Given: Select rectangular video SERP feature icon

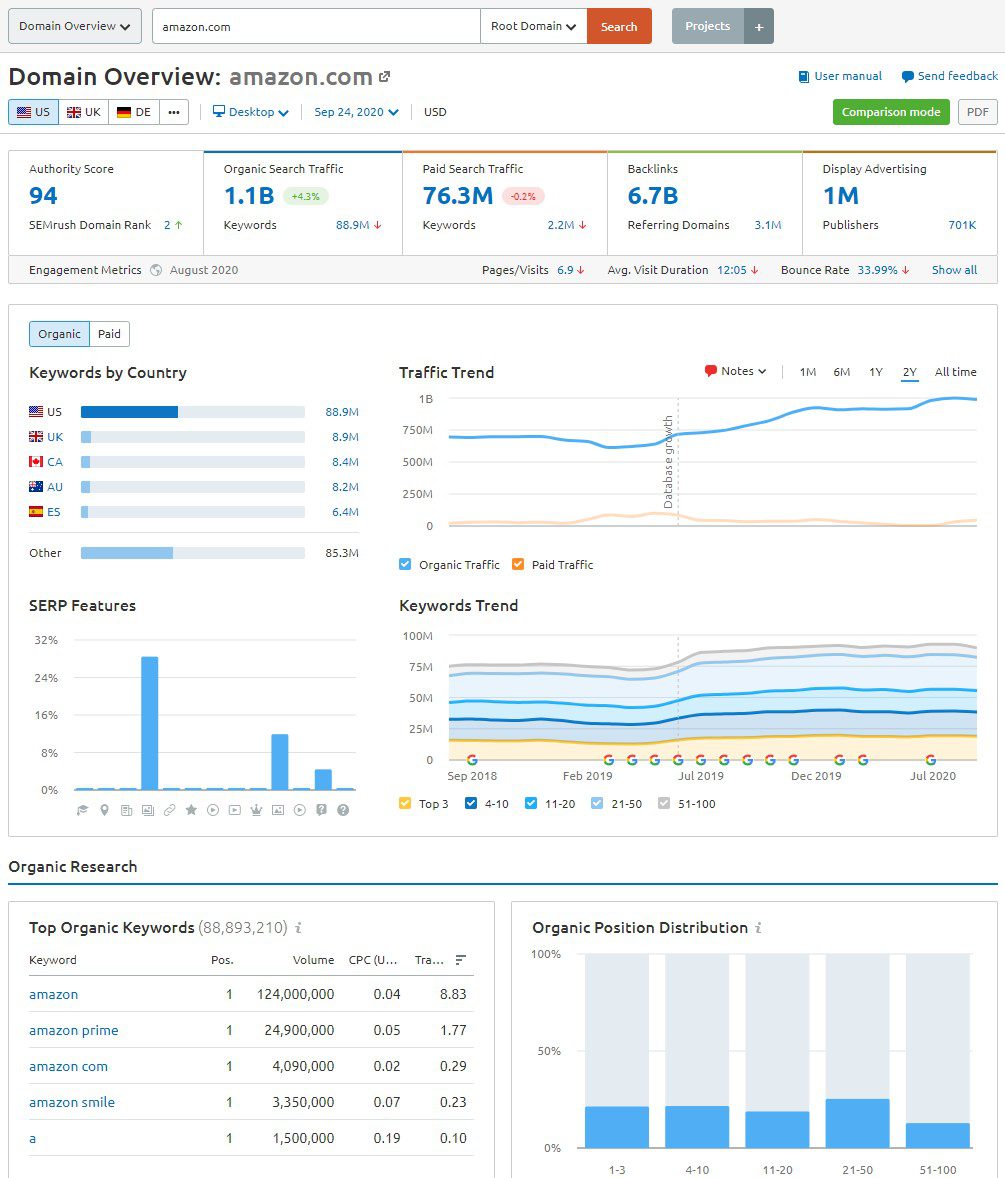Looking at the screenshot, I should pos(234,810).
